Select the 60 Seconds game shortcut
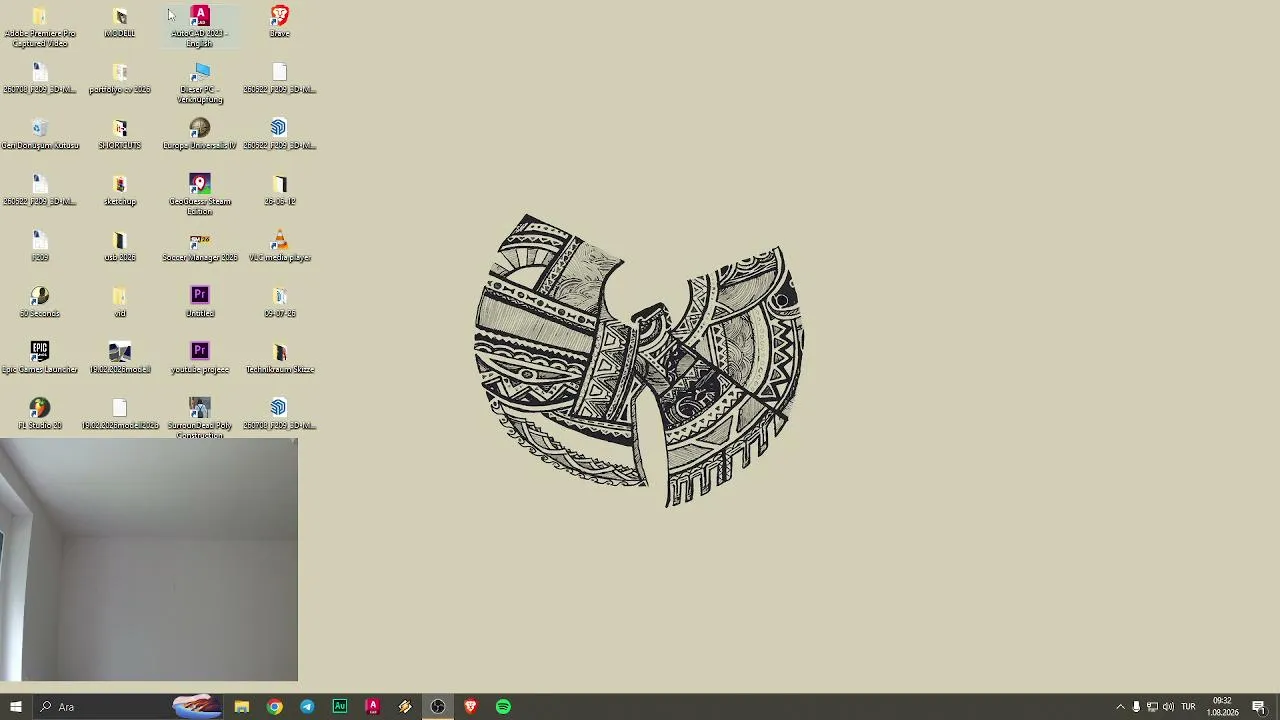Image resolution: width=1280 pixels, height=720 pixels. pos(40,302)
